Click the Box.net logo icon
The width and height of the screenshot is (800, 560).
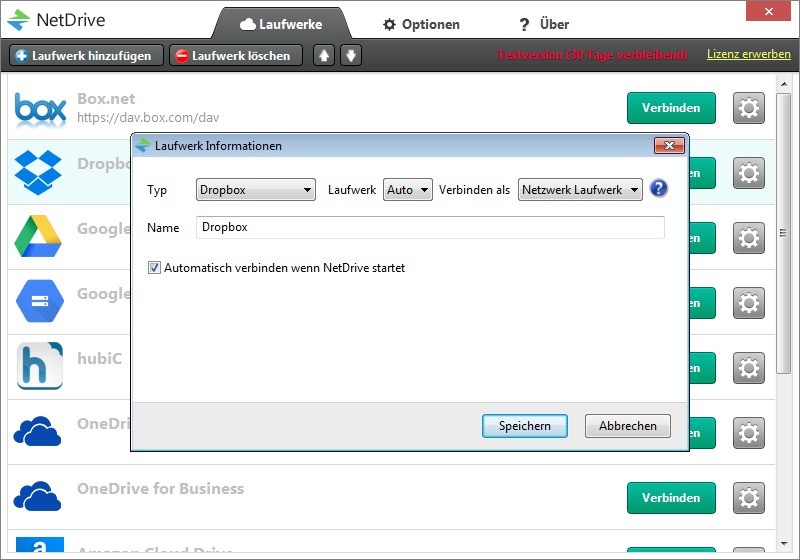tap(40, 108)
